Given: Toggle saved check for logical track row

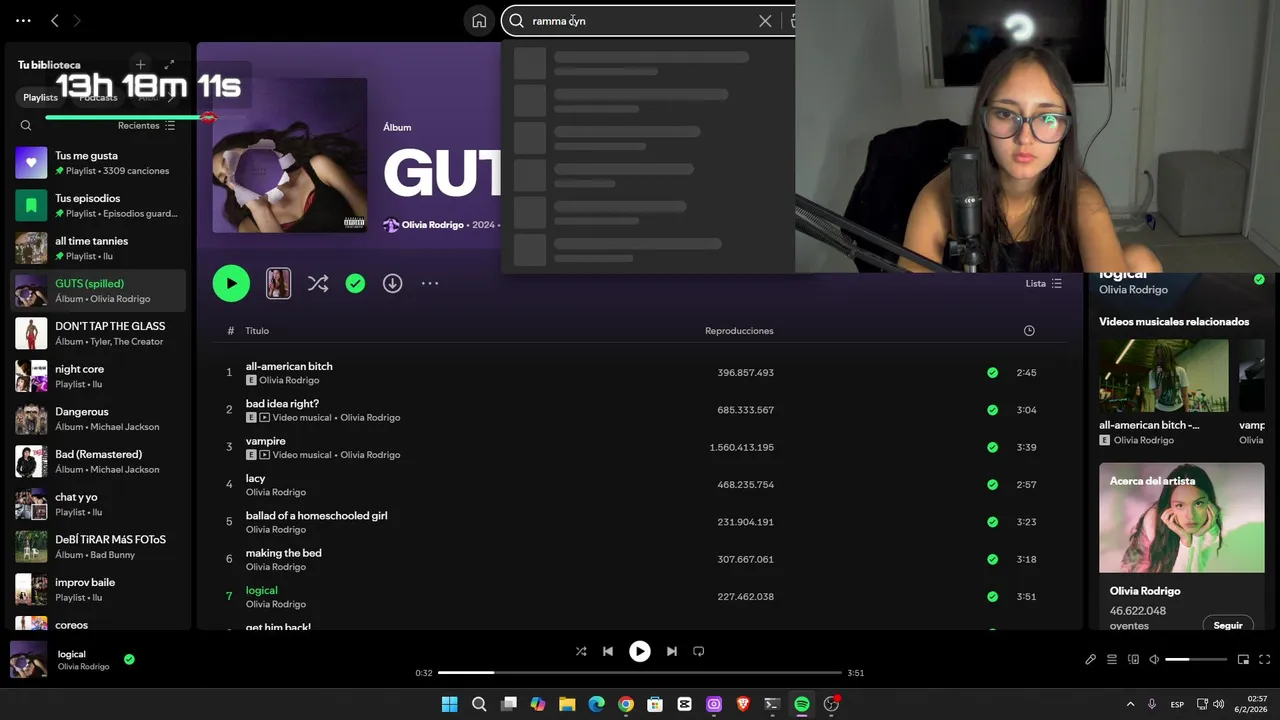Looking at the screenshot, I should pos(992,596).
